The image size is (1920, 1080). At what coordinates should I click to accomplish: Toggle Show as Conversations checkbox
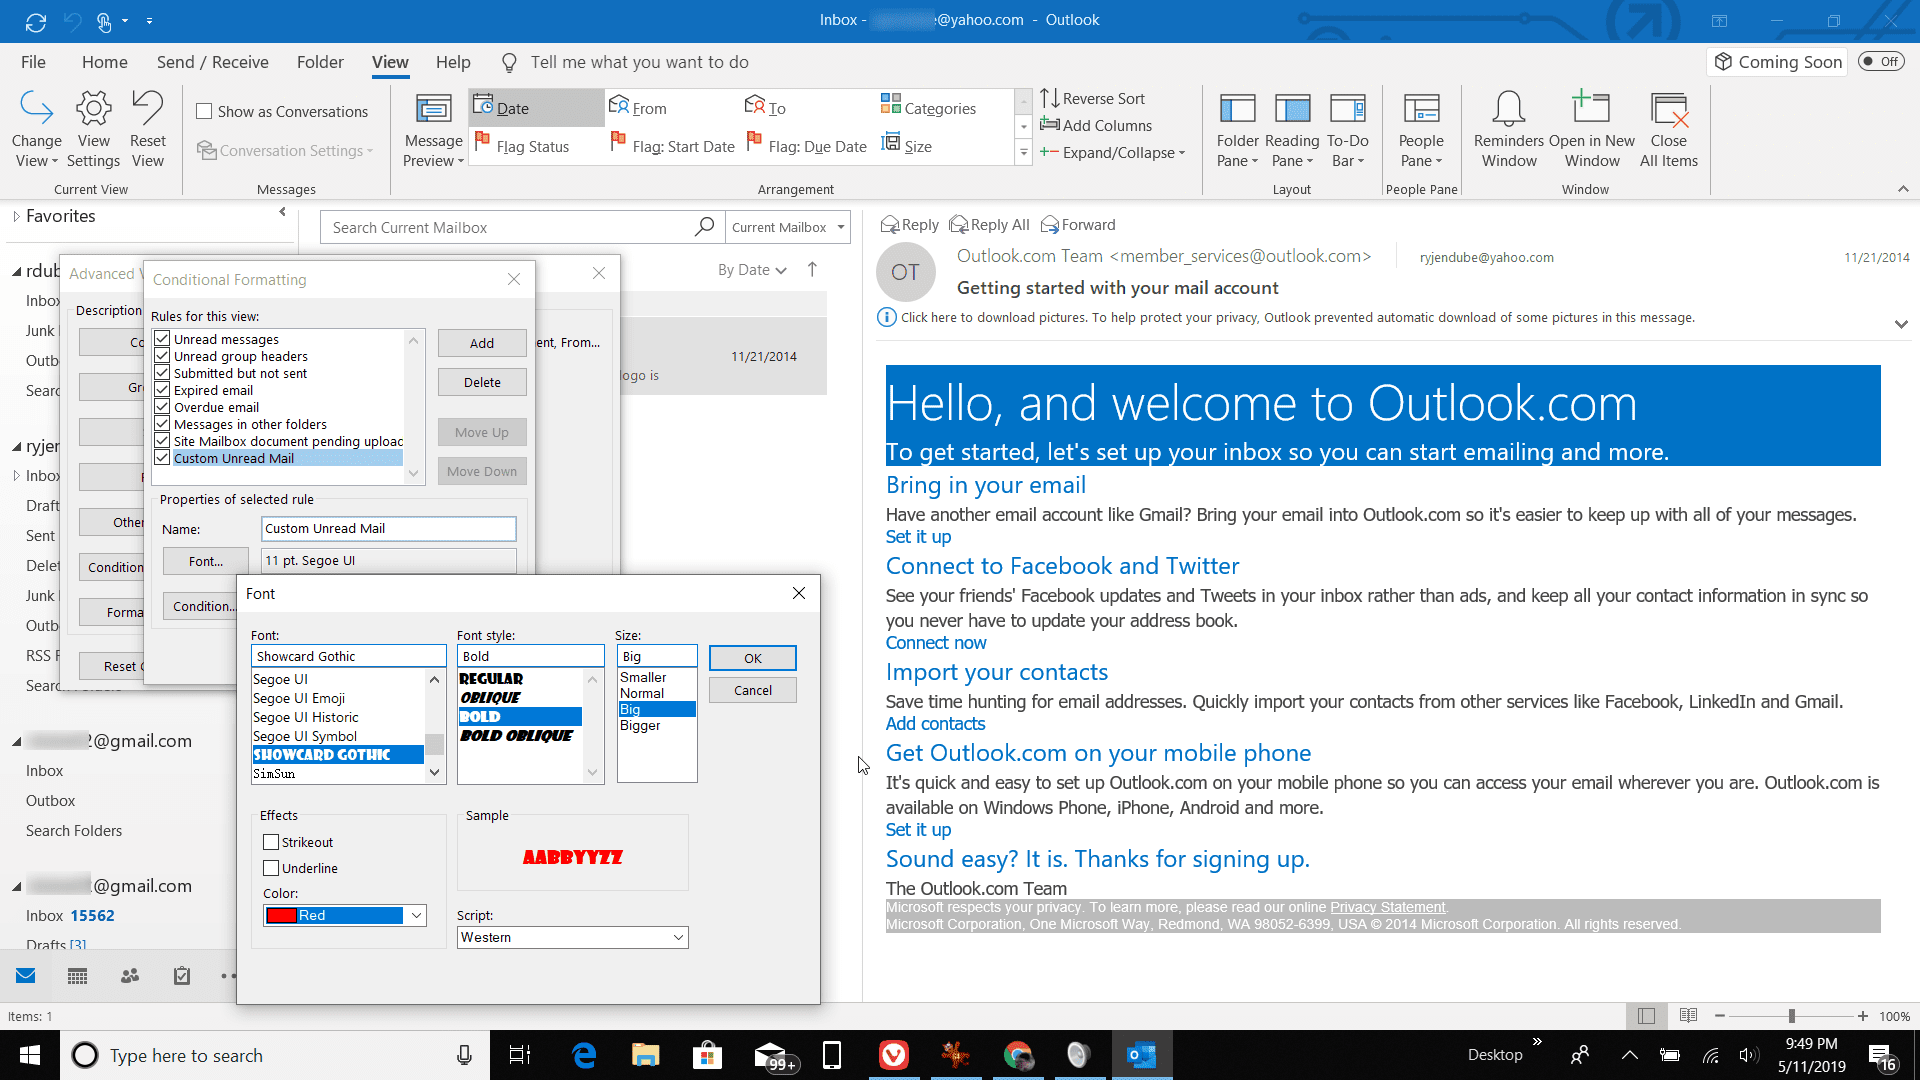[x=204, y=111]
